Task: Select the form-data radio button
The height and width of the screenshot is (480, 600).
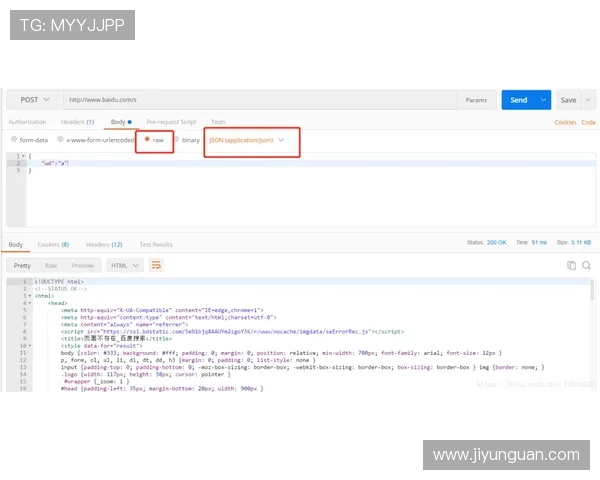Action: point(14,140)
